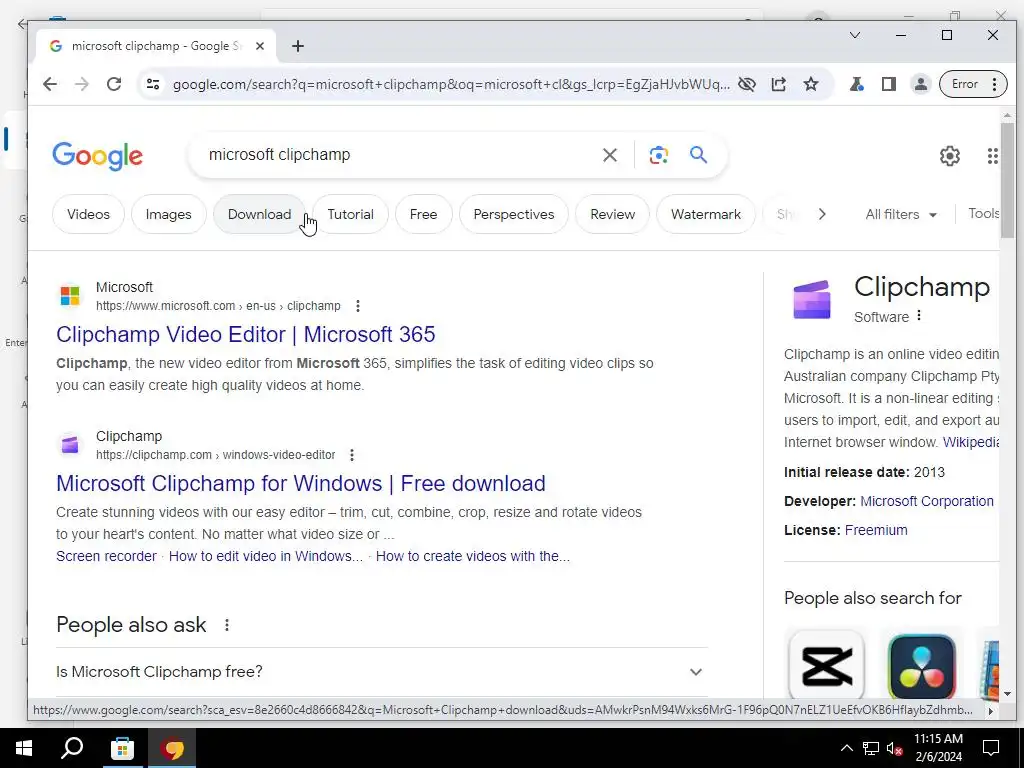This screenshot has height=768, width=1024.
Task: Click the Chrome taskbar icon
Action: 172,748
